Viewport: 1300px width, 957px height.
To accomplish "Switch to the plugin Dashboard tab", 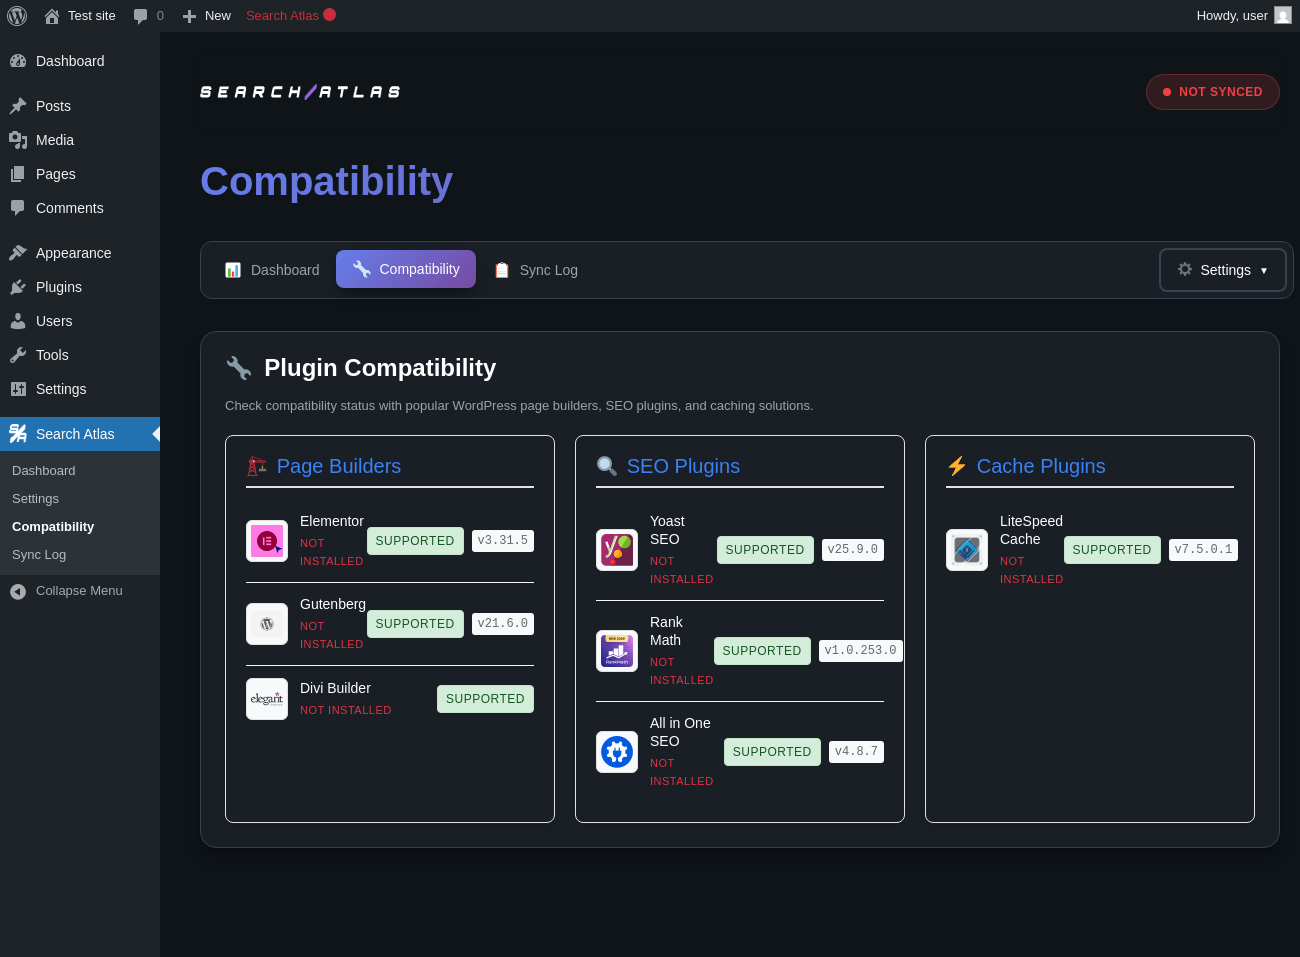I will (272, 270).
